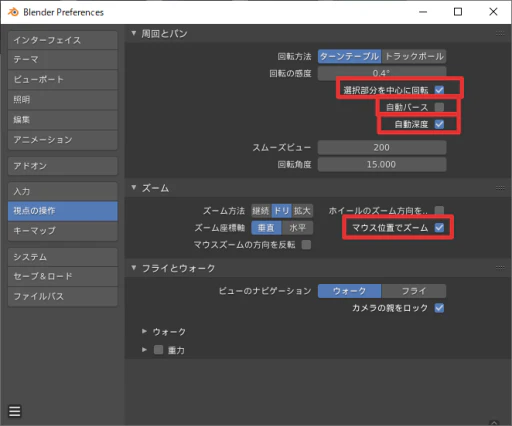Click the ズーム panel drag grip
Screen dimensions: 512x426
[500, 188]
